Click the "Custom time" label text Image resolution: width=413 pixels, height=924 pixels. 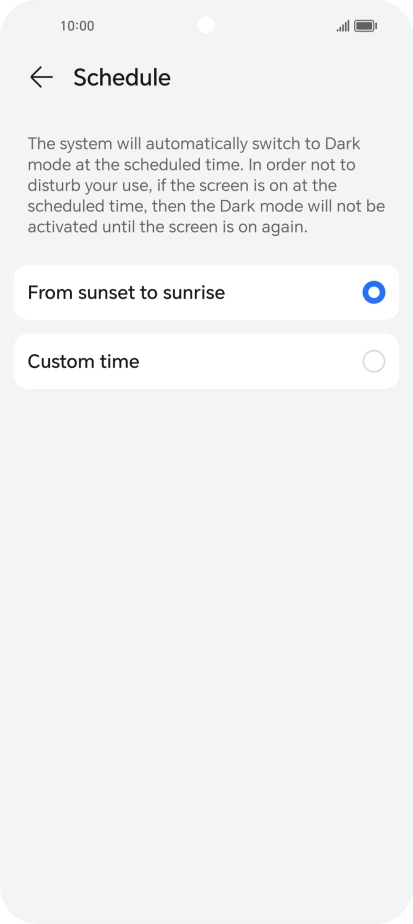[84, 361]
